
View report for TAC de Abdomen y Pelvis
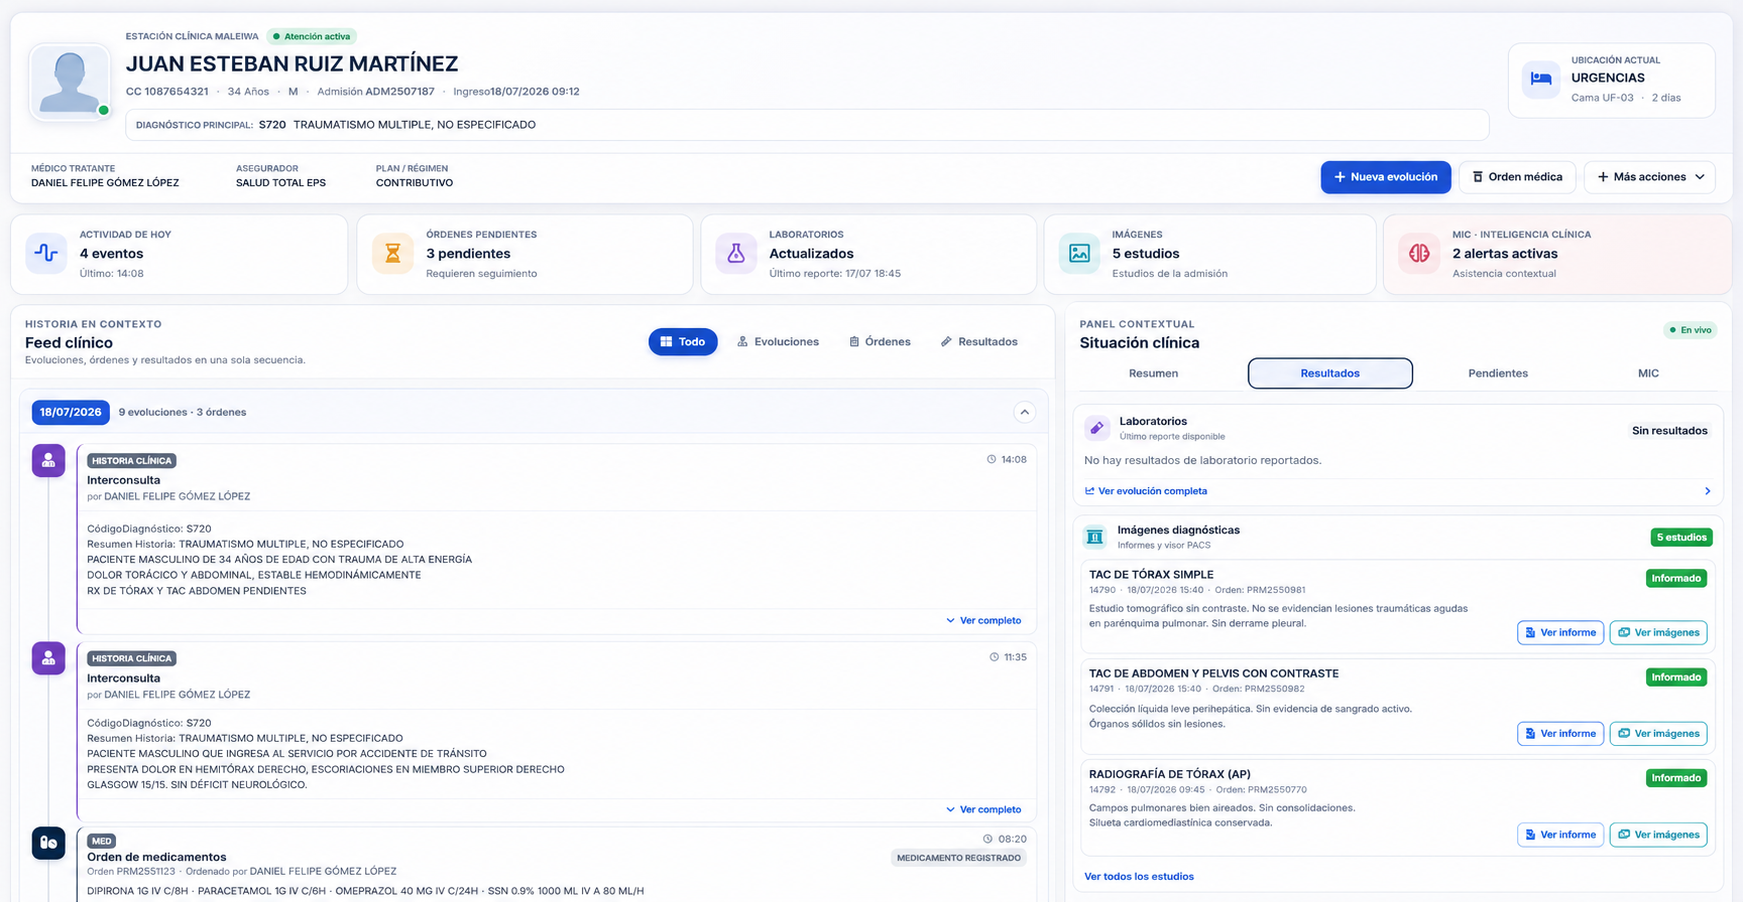1560,734
